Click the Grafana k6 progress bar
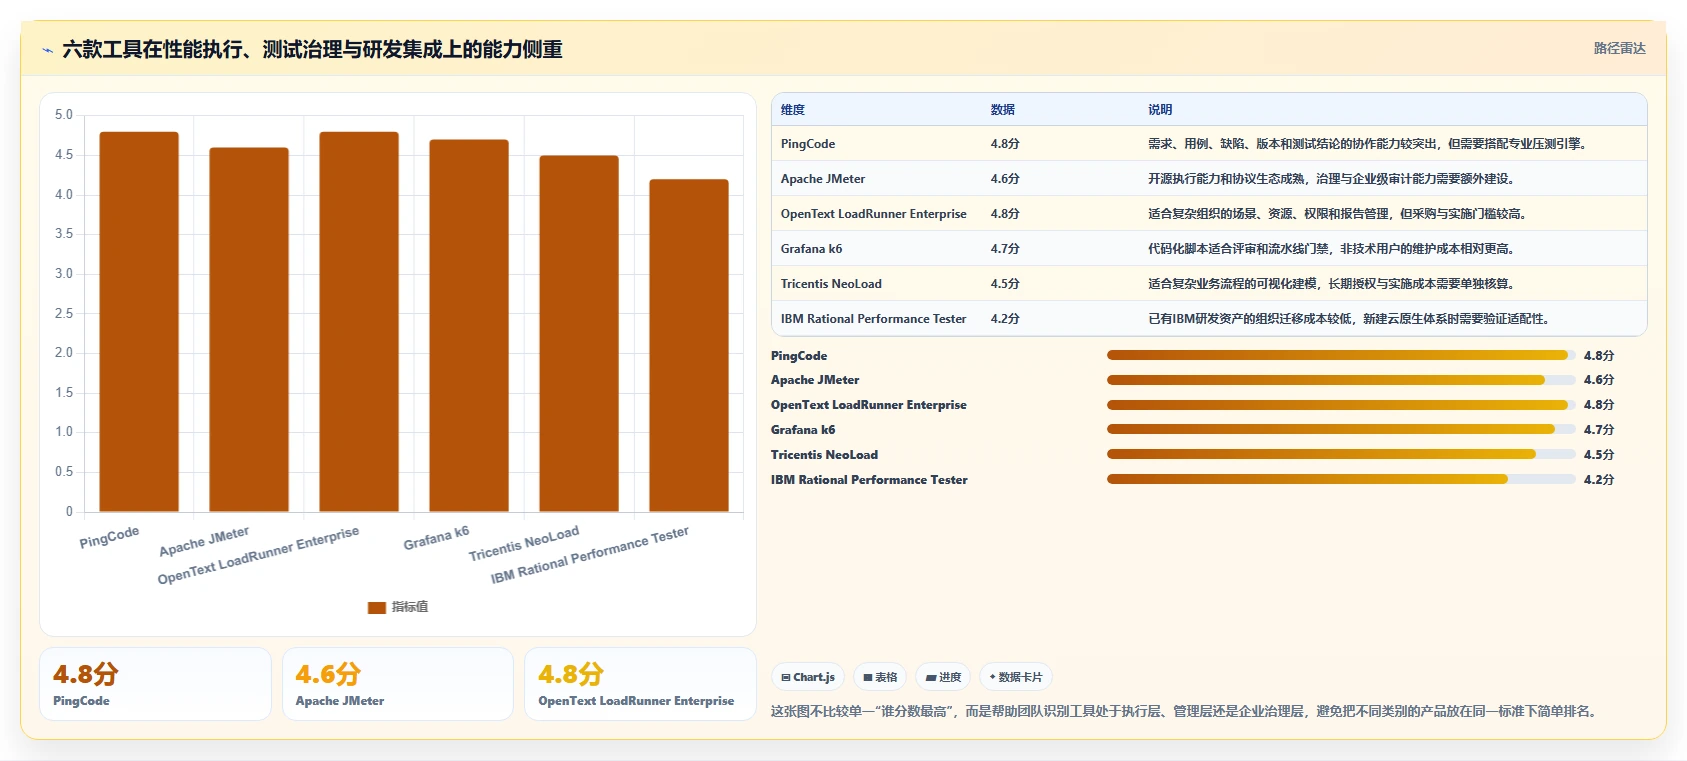This screenshot has height=761, width=1687. pyautogui.click(x=1341, y=430)
